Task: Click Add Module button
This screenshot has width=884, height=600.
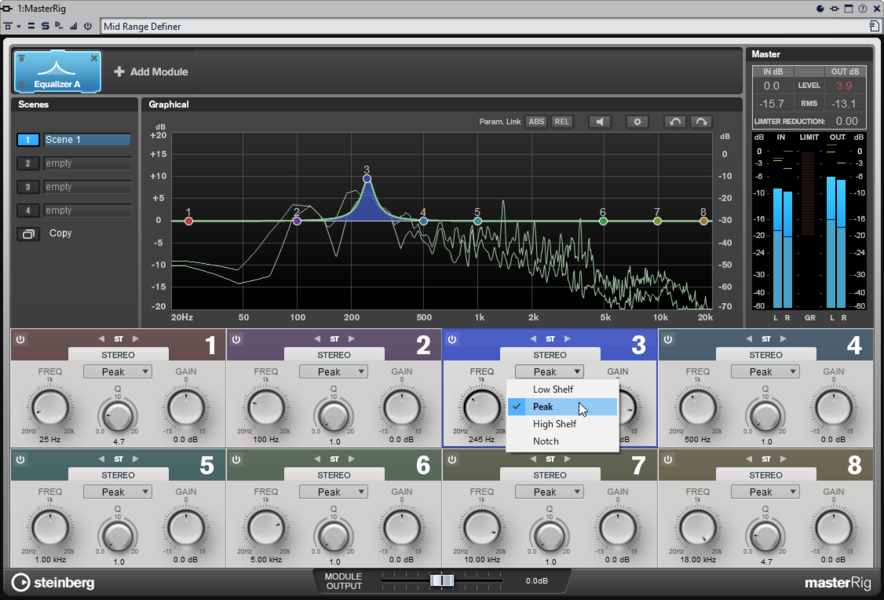Action: pyautogui.click(x=151, y=72)
